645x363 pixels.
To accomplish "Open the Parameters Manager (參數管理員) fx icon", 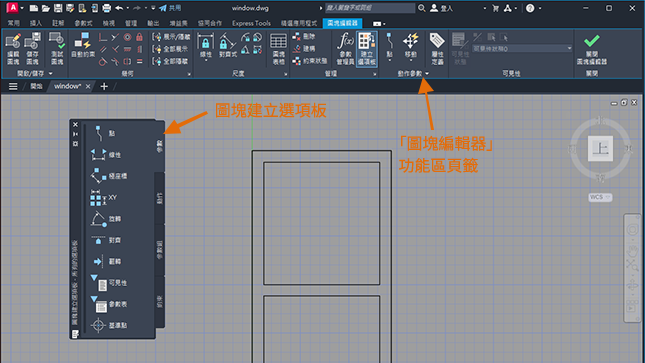I will [x=345, y=49].
